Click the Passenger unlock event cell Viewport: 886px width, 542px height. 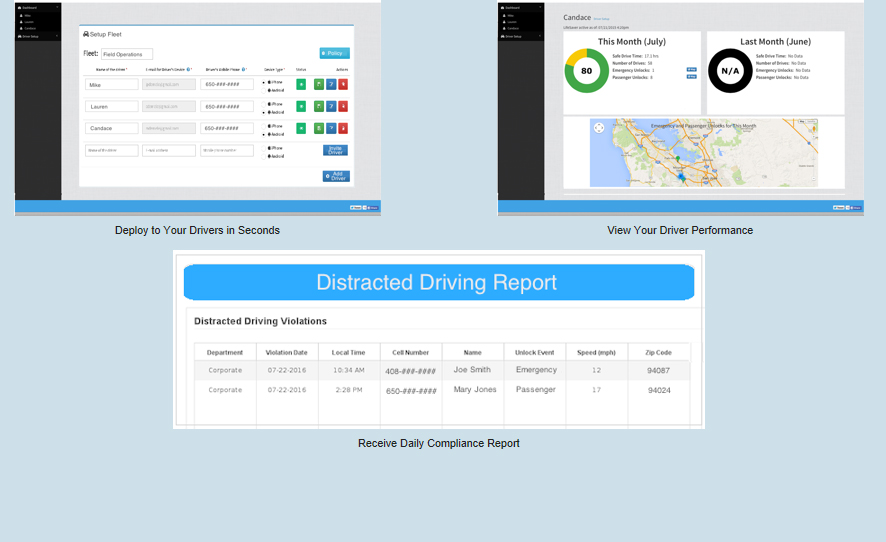[536, 389]
